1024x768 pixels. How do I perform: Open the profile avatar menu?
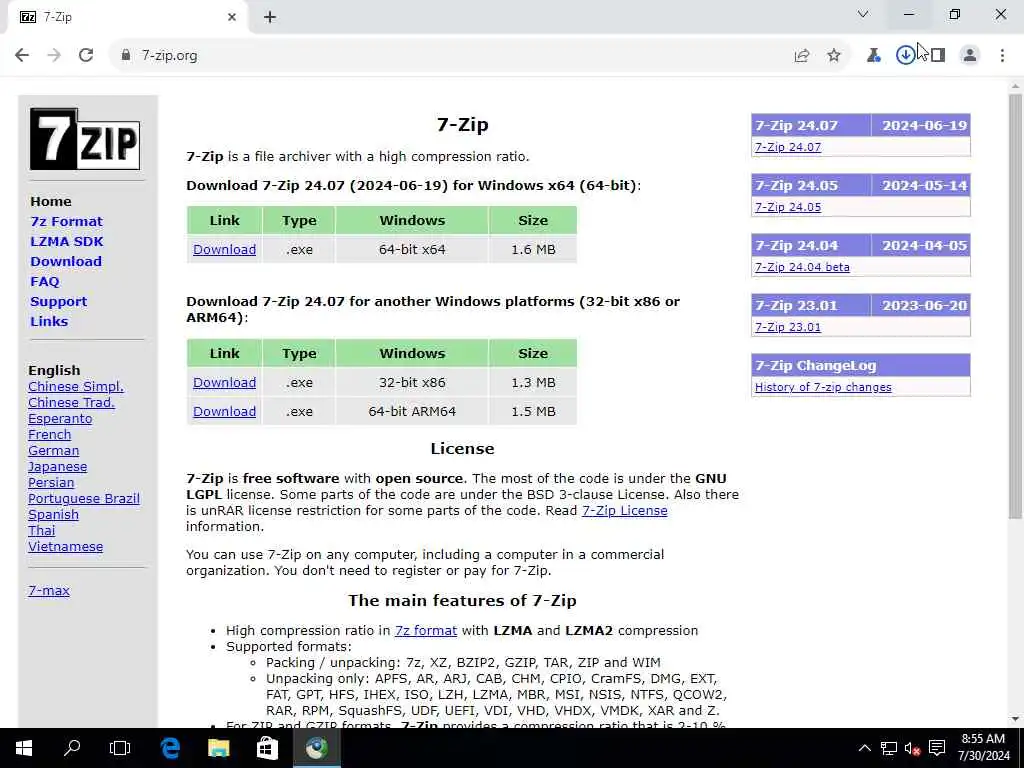pos(970,56)
